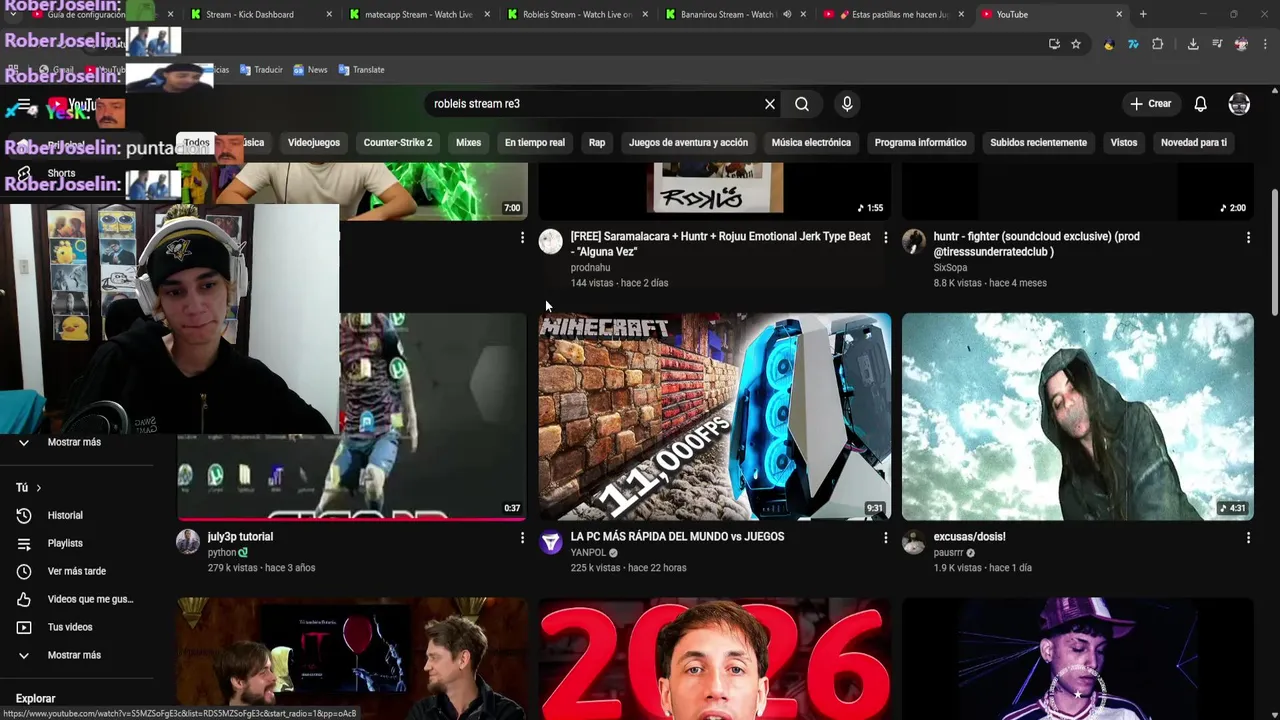
Task: Select the Vistos filter chip
Action: click(1124, 142)
